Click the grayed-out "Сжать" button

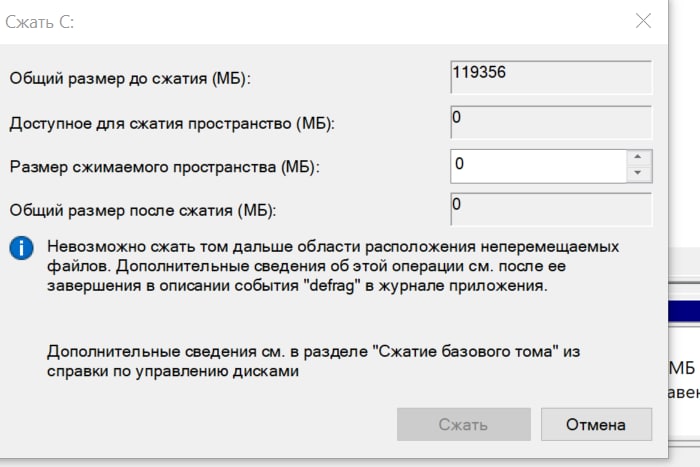463,424
